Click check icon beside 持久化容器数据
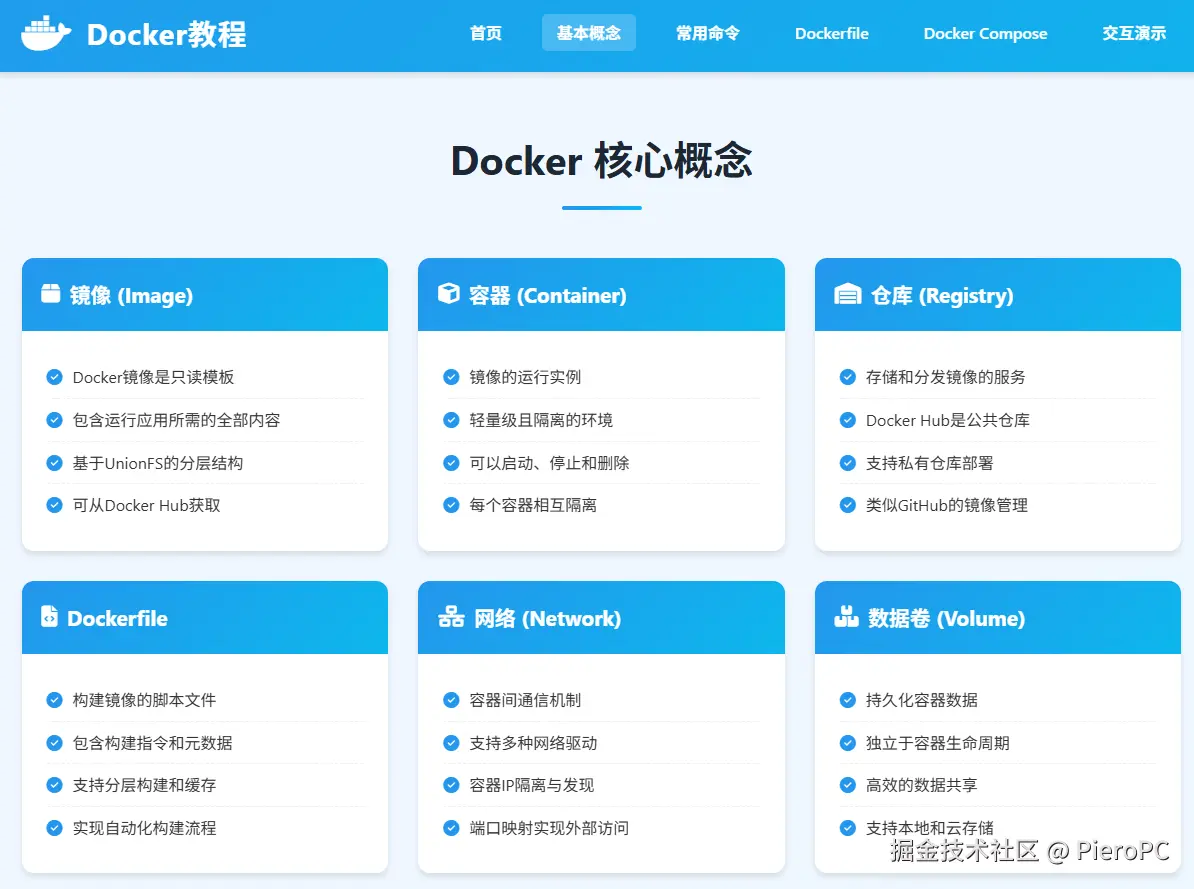The image size is (1194, 889). 848,700
